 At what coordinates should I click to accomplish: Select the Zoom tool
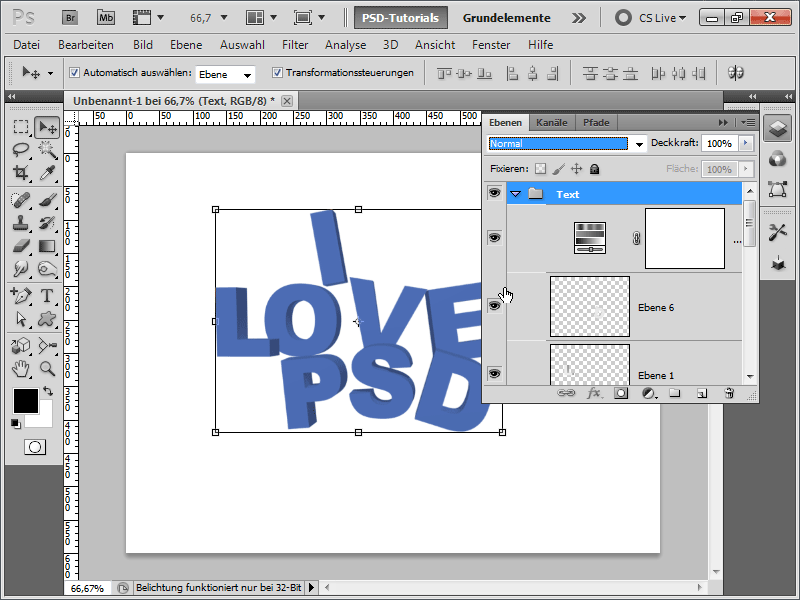(x=47, y=368)
